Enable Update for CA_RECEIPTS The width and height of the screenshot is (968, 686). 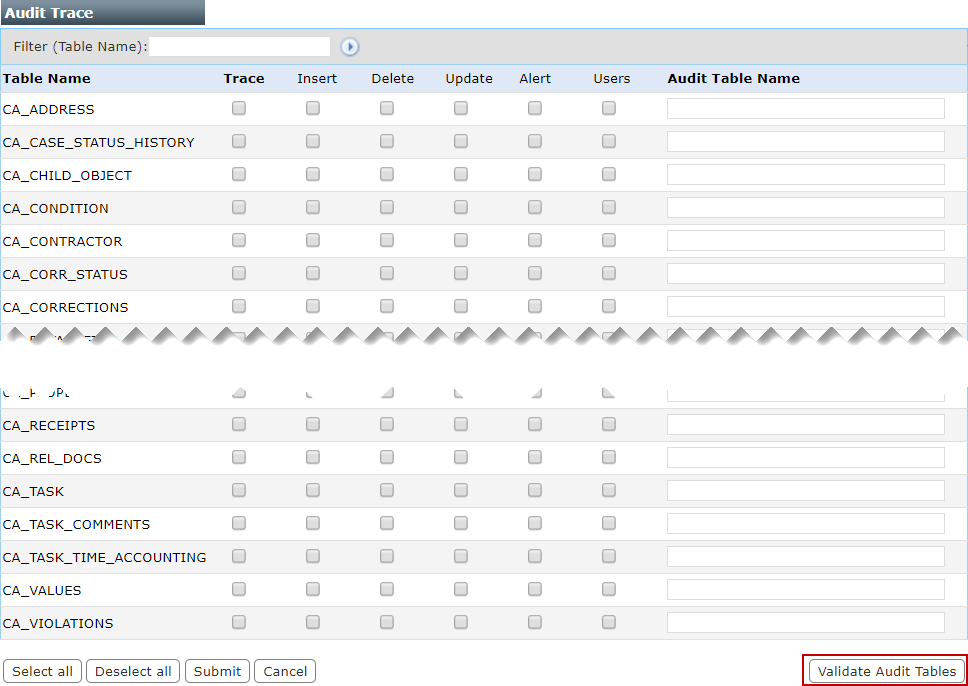coord(460,424)
